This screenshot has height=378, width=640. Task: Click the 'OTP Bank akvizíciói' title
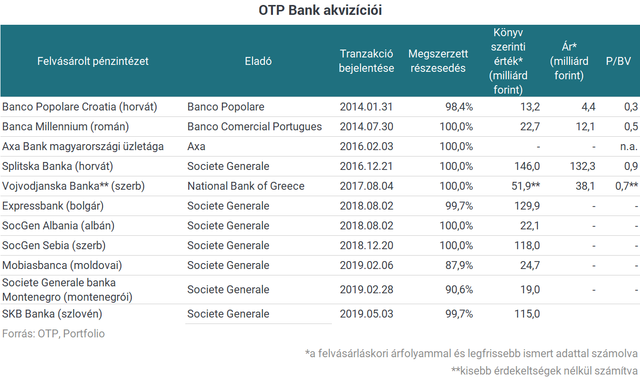[x=320, y=10]
